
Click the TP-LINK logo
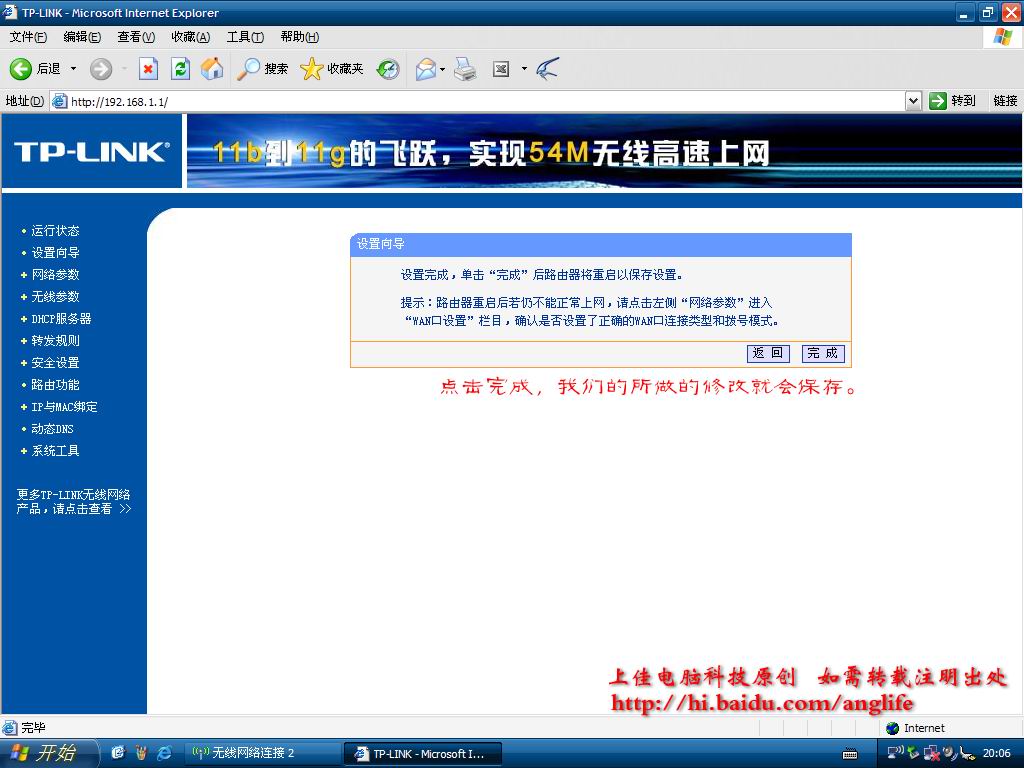91,152
